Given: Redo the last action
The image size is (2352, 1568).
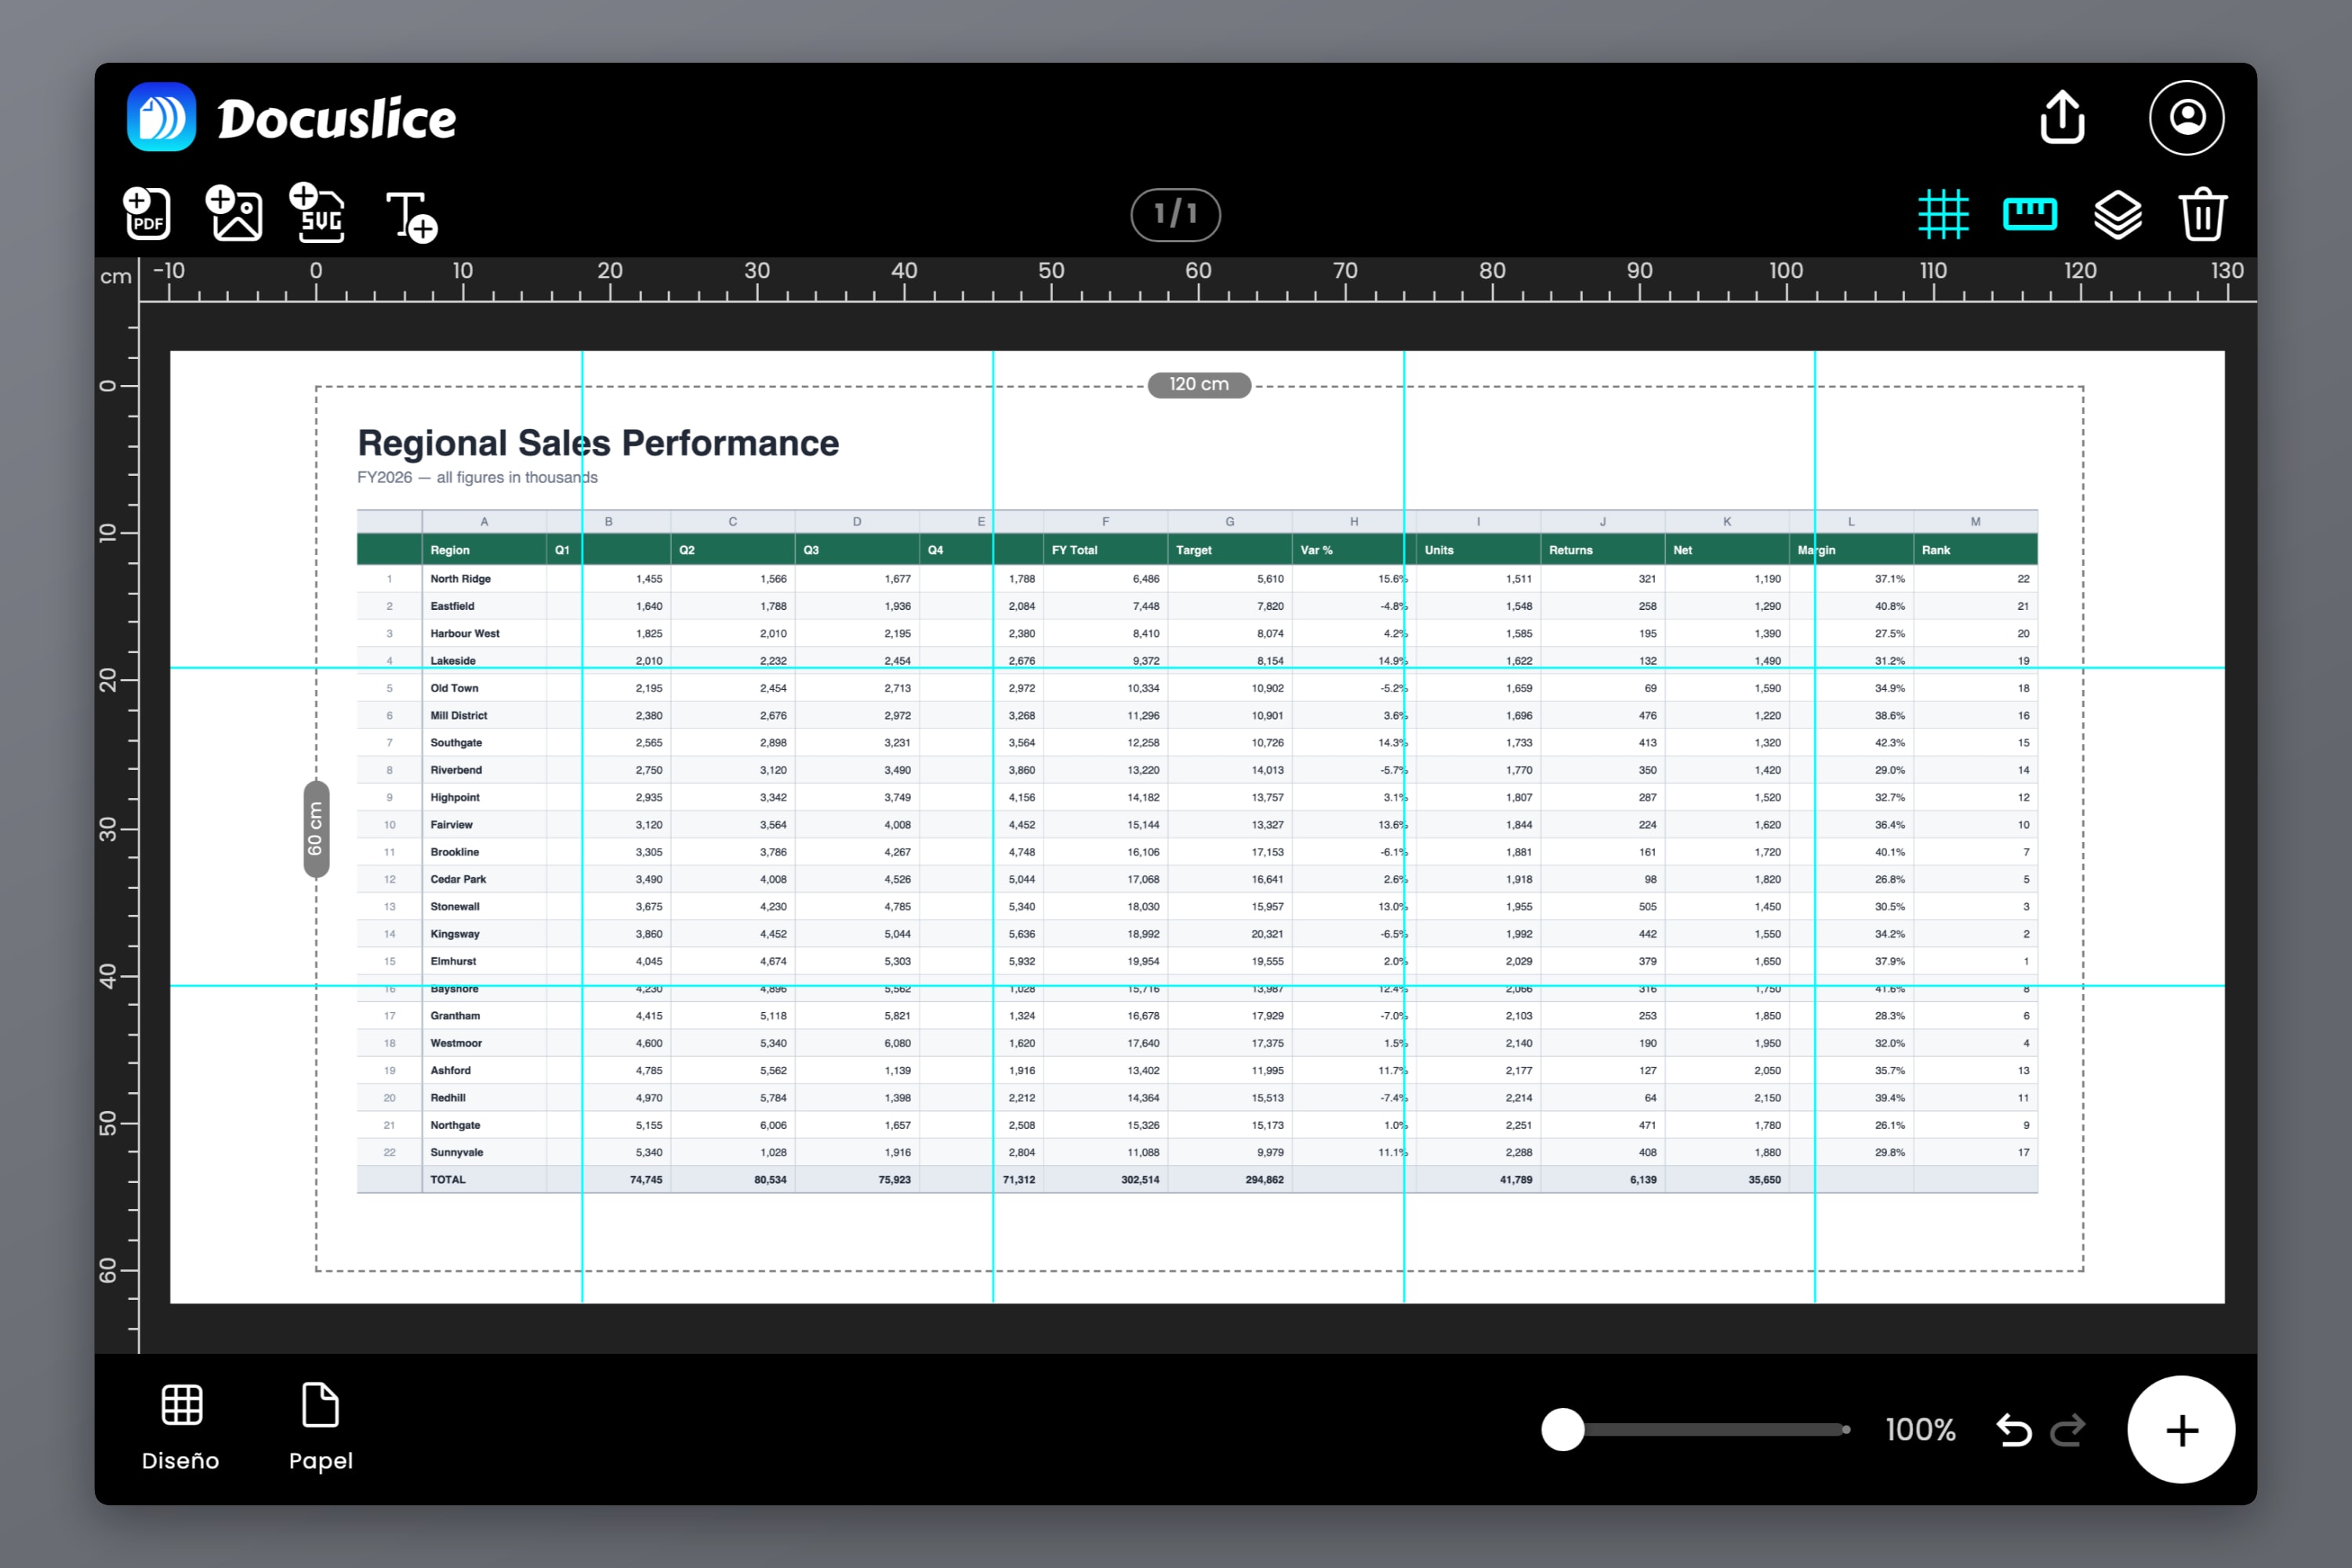Looking at the screenshot, I should [2068, 1430].
